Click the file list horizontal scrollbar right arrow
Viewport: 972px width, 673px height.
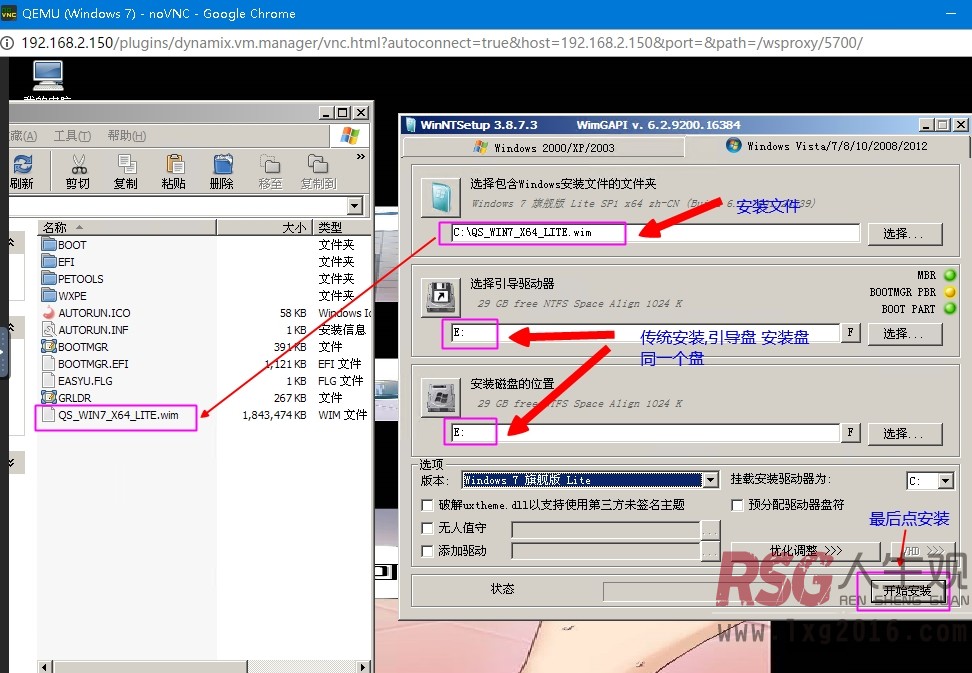pos(364,667)
